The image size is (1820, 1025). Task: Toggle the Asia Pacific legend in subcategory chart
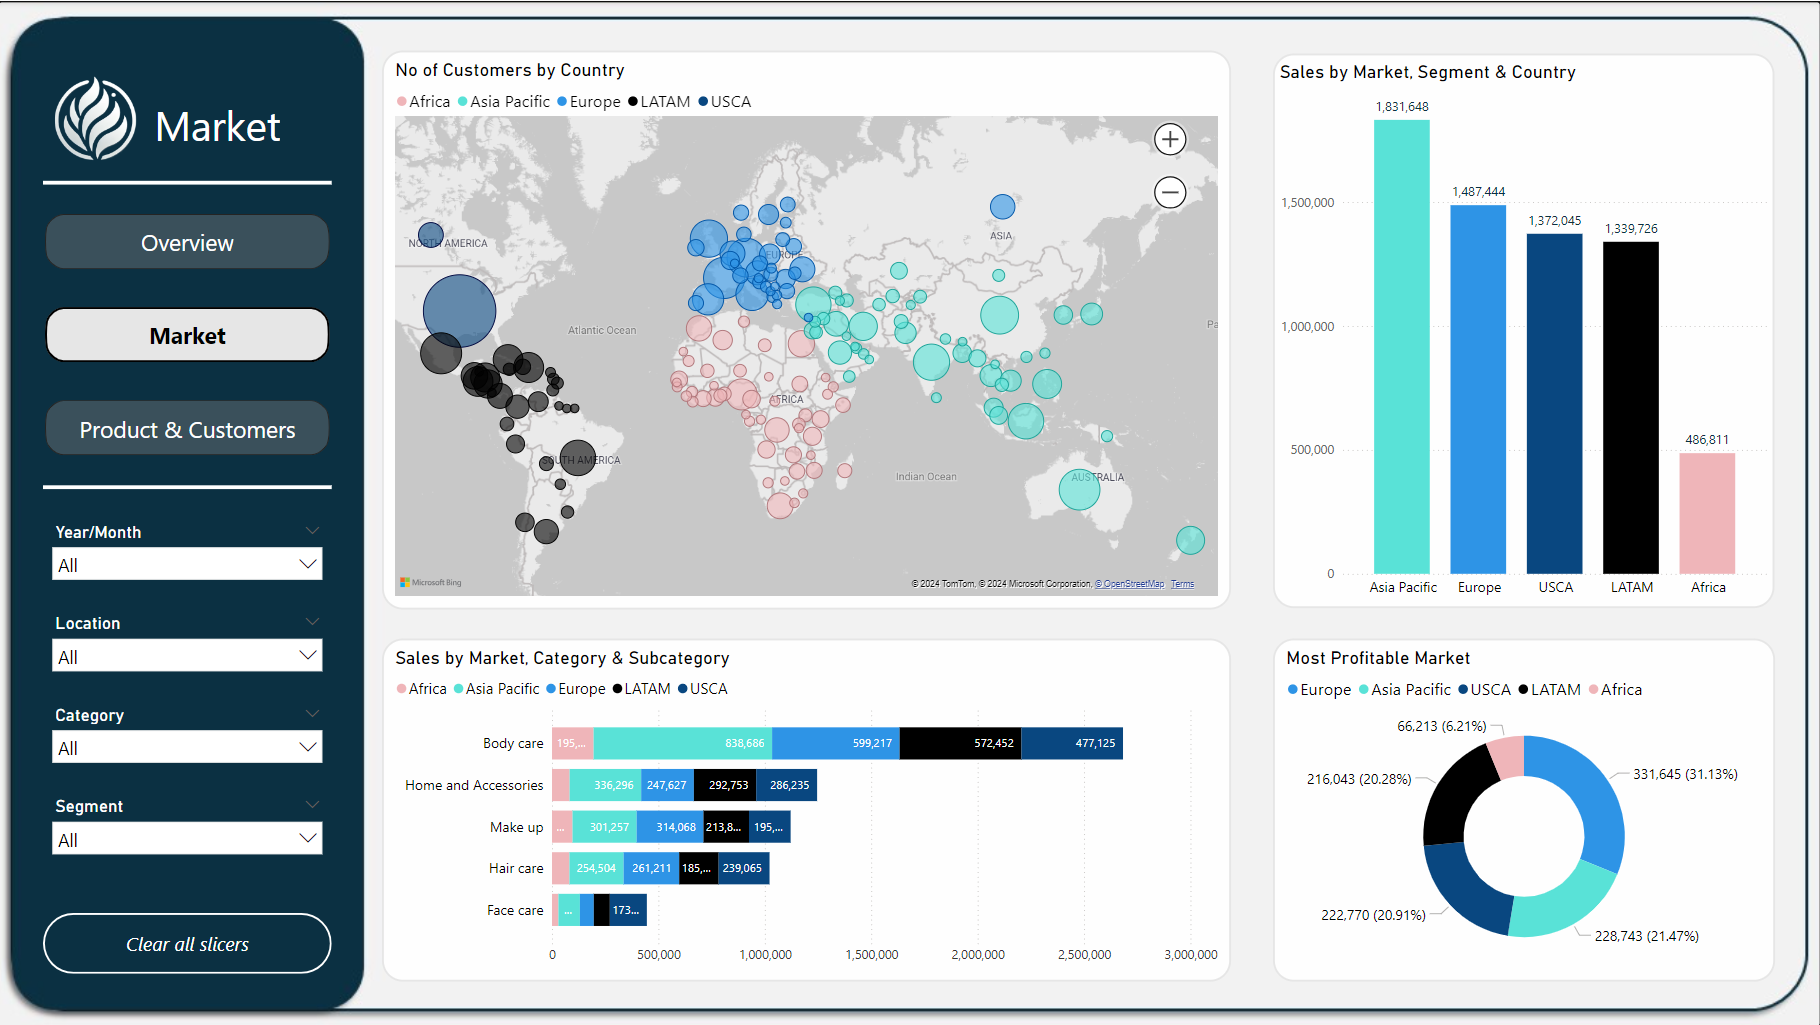coord(497,688)
